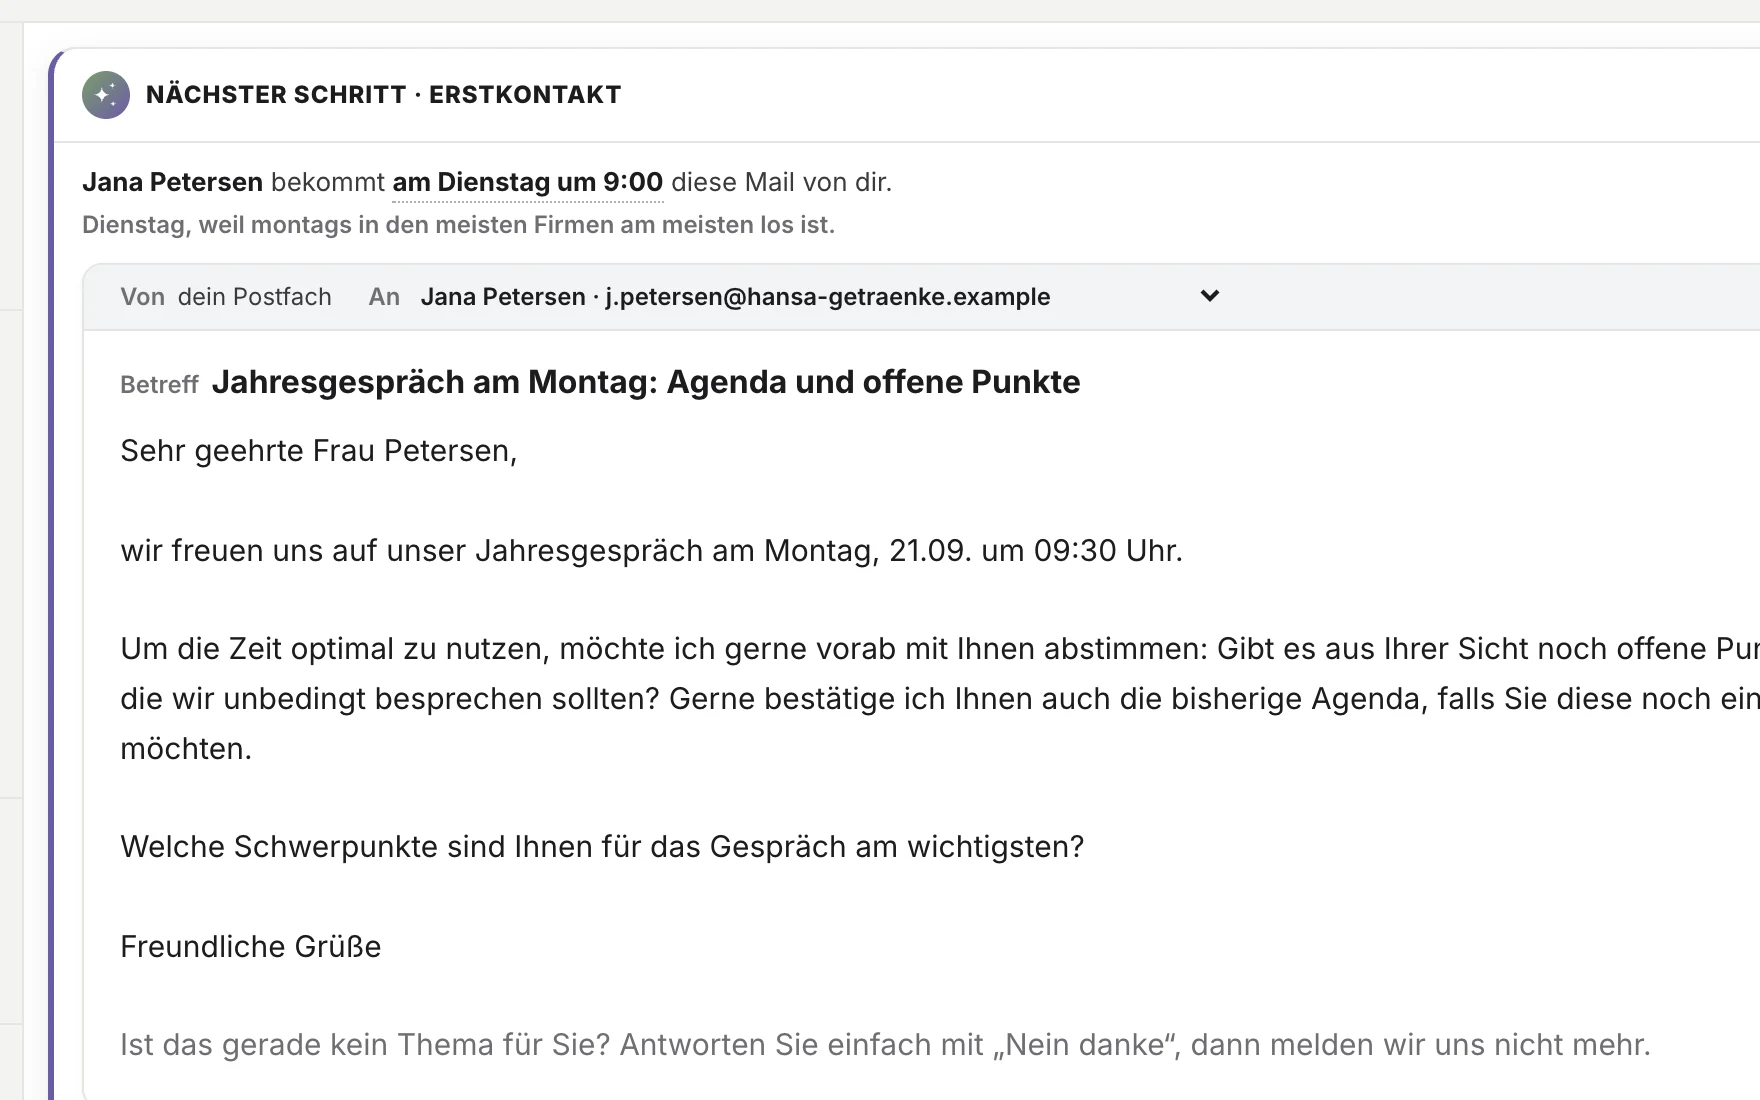Click the 'Freundliche Grüße' closing line
The height and width of the screenshot is (1100, 1760).
(x=251, y=946)
